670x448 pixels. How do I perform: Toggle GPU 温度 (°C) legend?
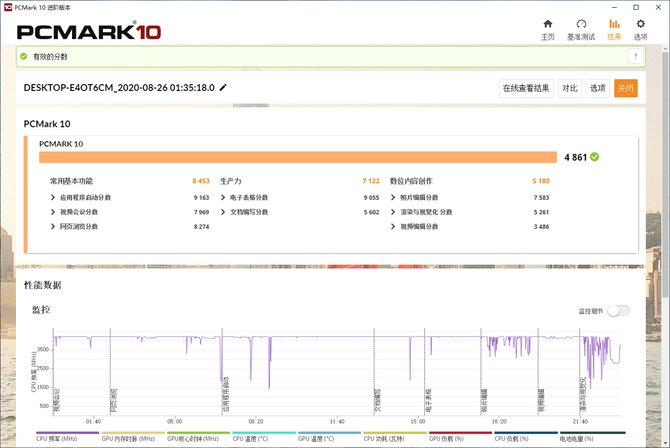coord(329,436)
